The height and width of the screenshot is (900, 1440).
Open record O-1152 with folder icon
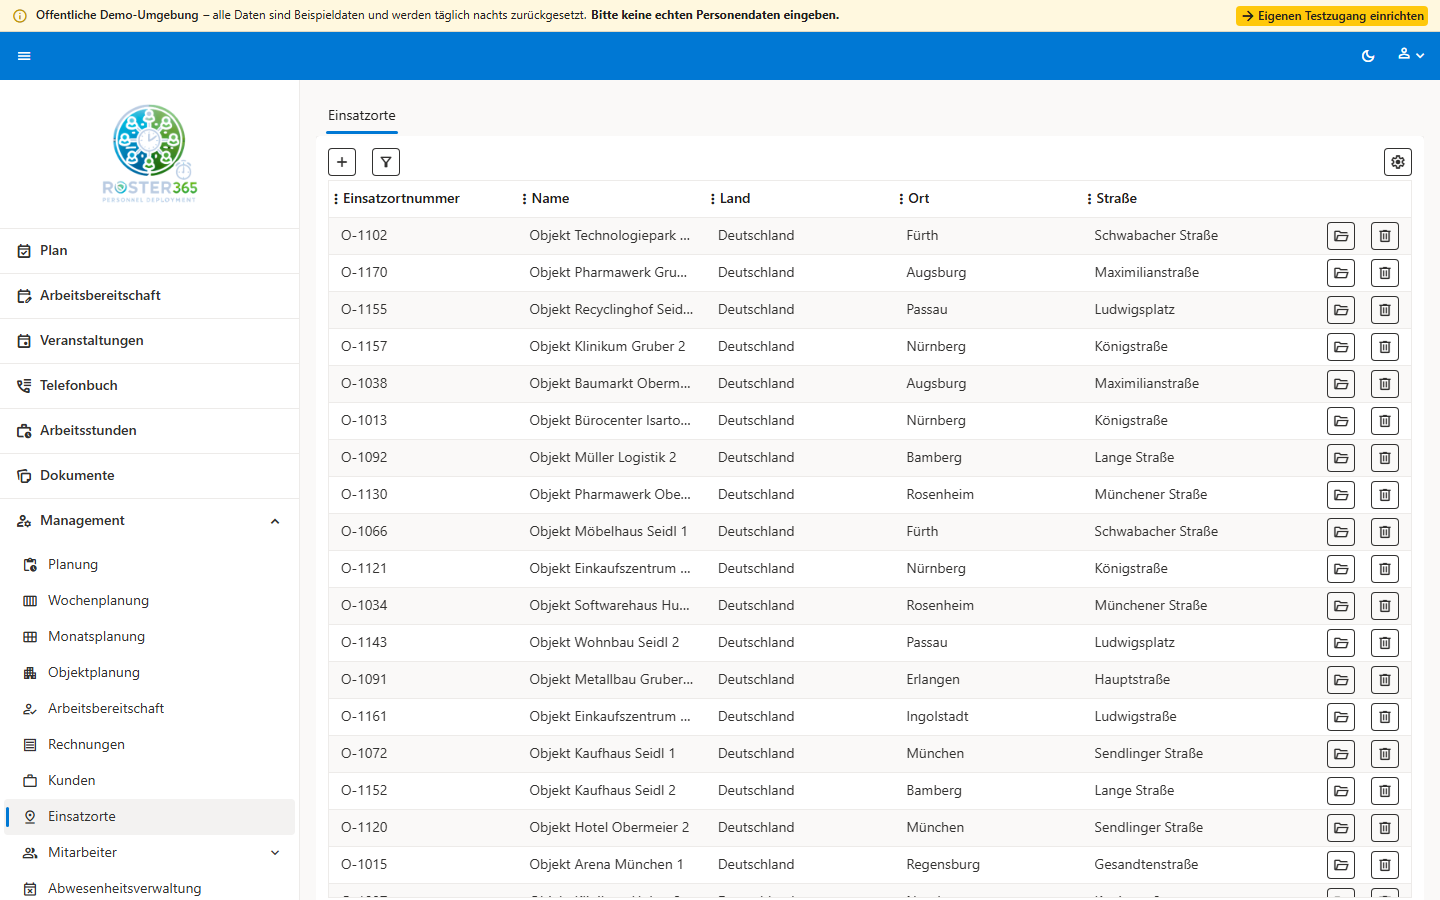pos(1341,791)
